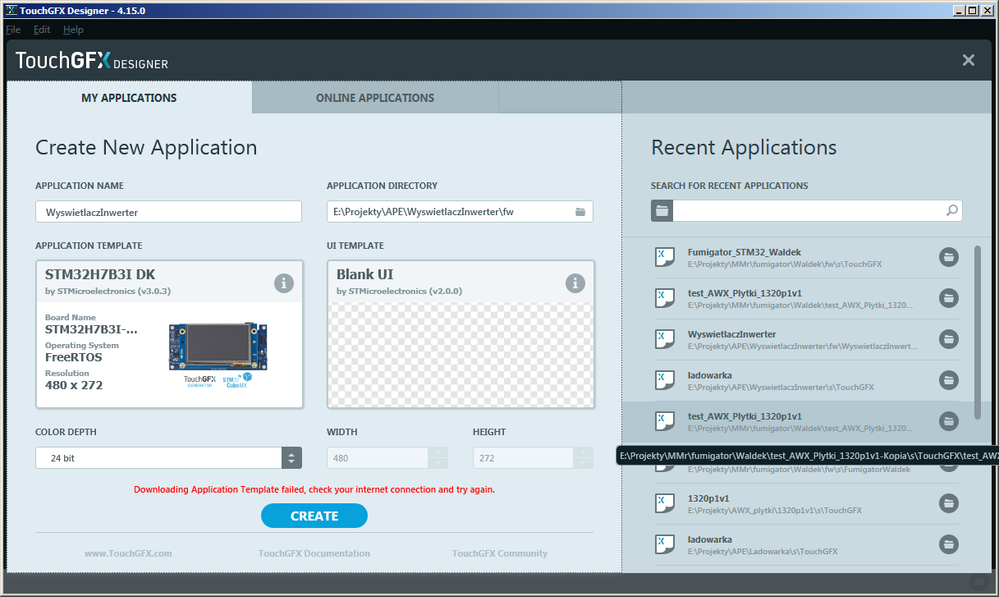The image size is (999, 597).
Task: Click the Width value field
Action: click(377, 457)
